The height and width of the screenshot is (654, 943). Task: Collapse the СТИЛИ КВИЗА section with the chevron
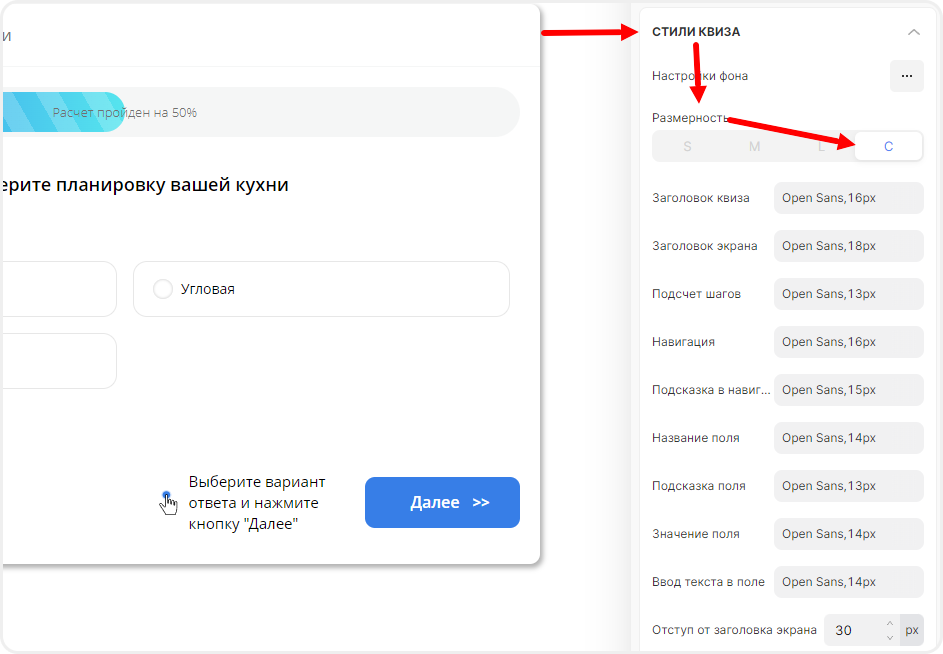(x=913, y=32)
